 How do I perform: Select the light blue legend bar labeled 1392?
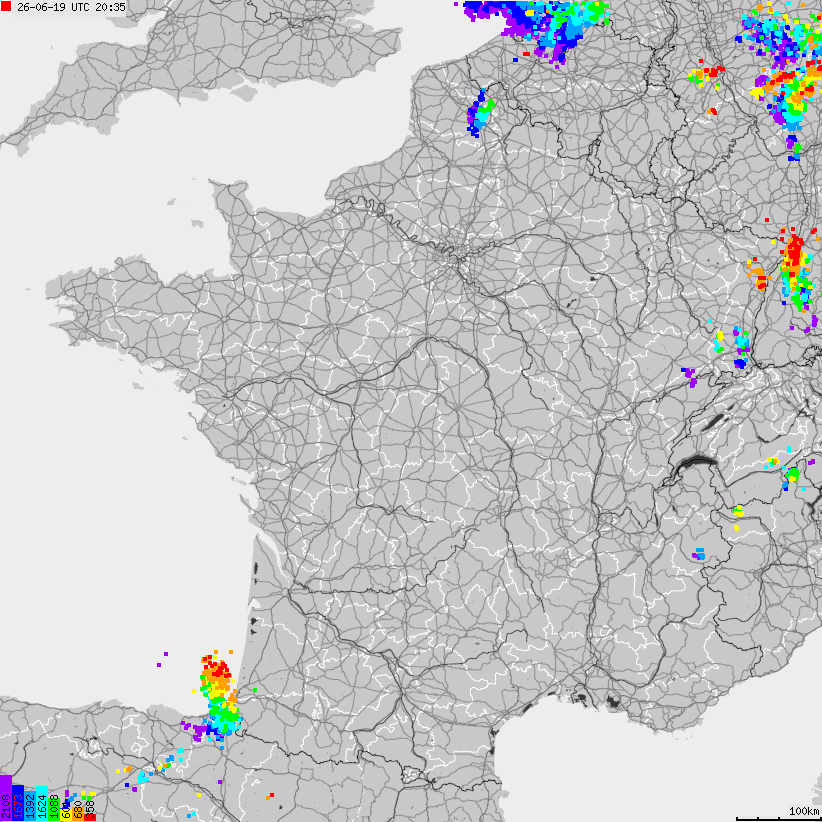(30, 806)
